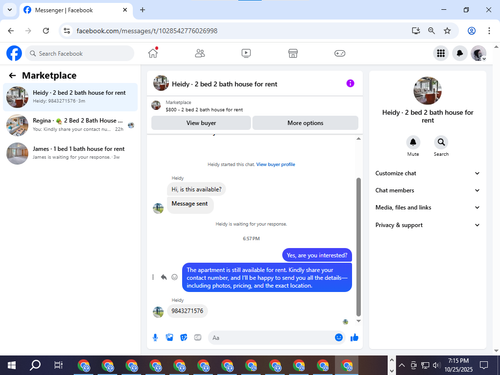This screenshot has height=375, width=500.
Task: Send a thumbs-up like
Action: pyautogui.click(x=354, y=338)
